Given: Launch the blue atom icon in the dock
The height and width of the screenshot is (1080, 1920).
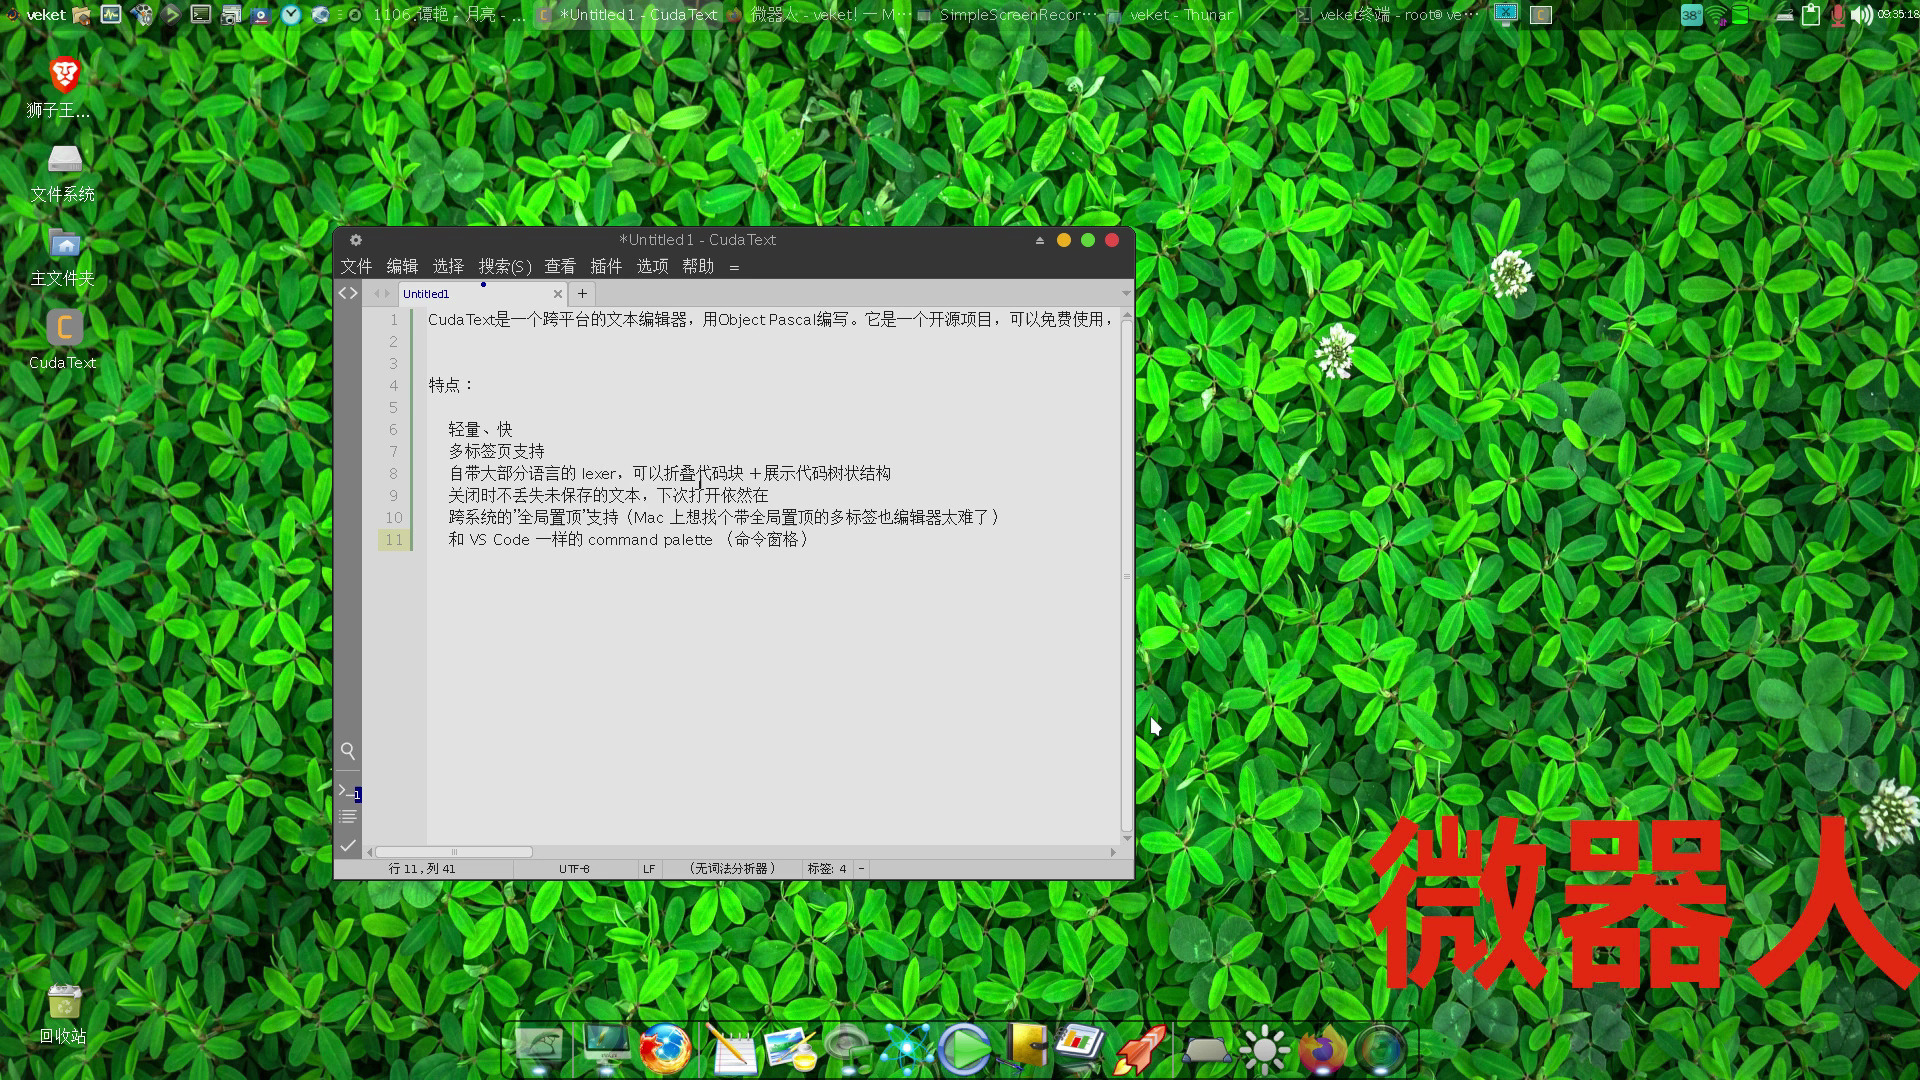Looking at the screenshot, I should tap(906, 1050).
